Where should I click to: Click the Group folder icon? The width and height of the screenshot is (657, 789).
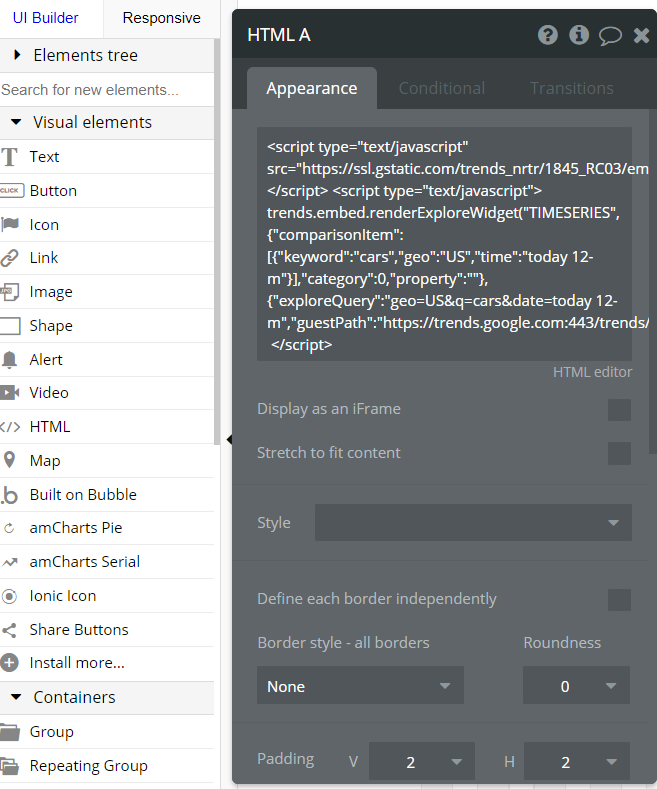10,732
